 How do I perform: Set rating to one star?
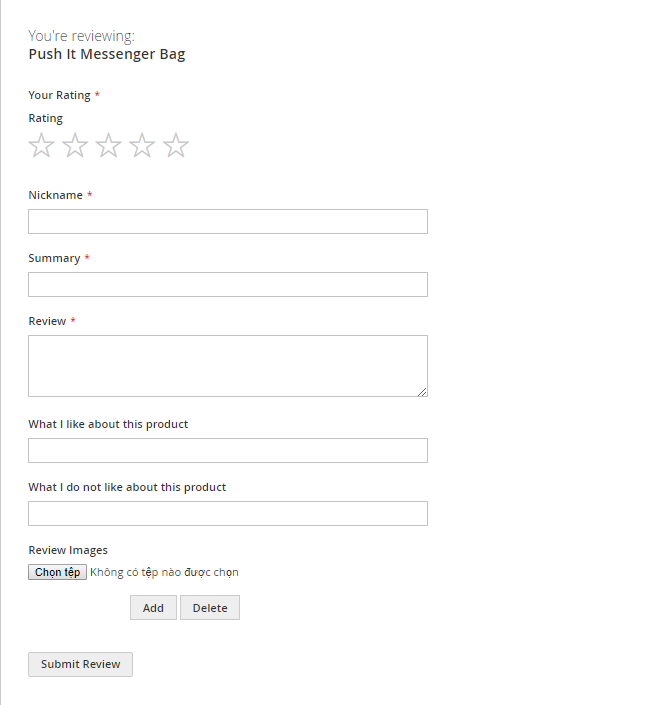tap(41, 146)
